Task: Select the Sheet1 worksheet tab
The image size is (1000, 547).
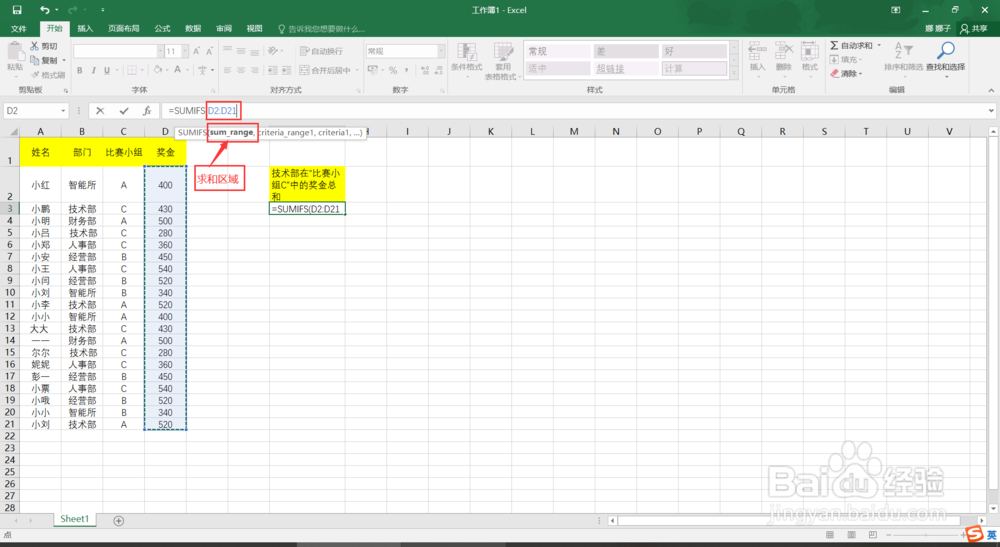Action: pyautogui.click(x=74, y=519)
